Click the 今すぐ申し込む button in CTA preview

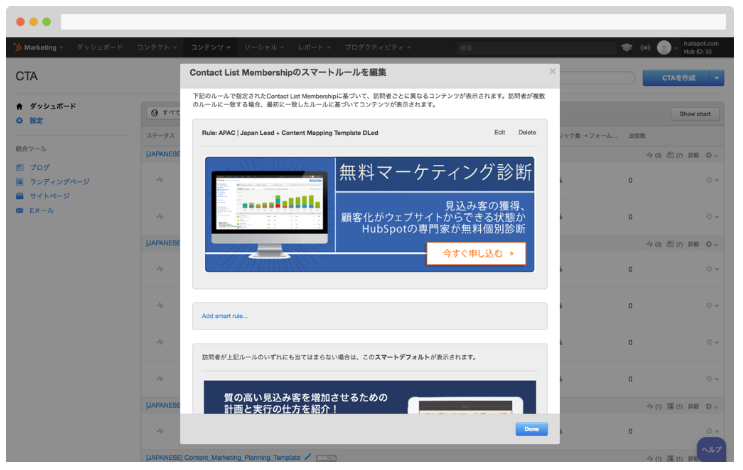pos(476,253)
